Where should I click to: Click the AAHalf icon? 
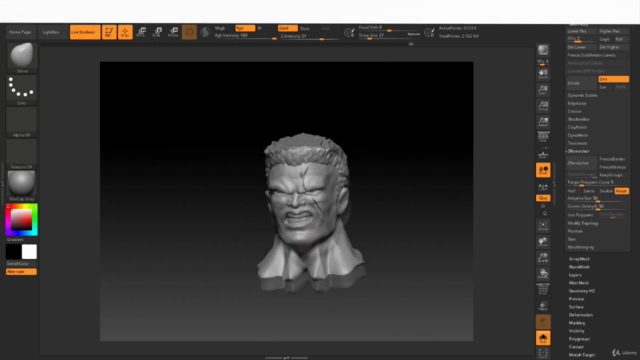pos(543,122)
